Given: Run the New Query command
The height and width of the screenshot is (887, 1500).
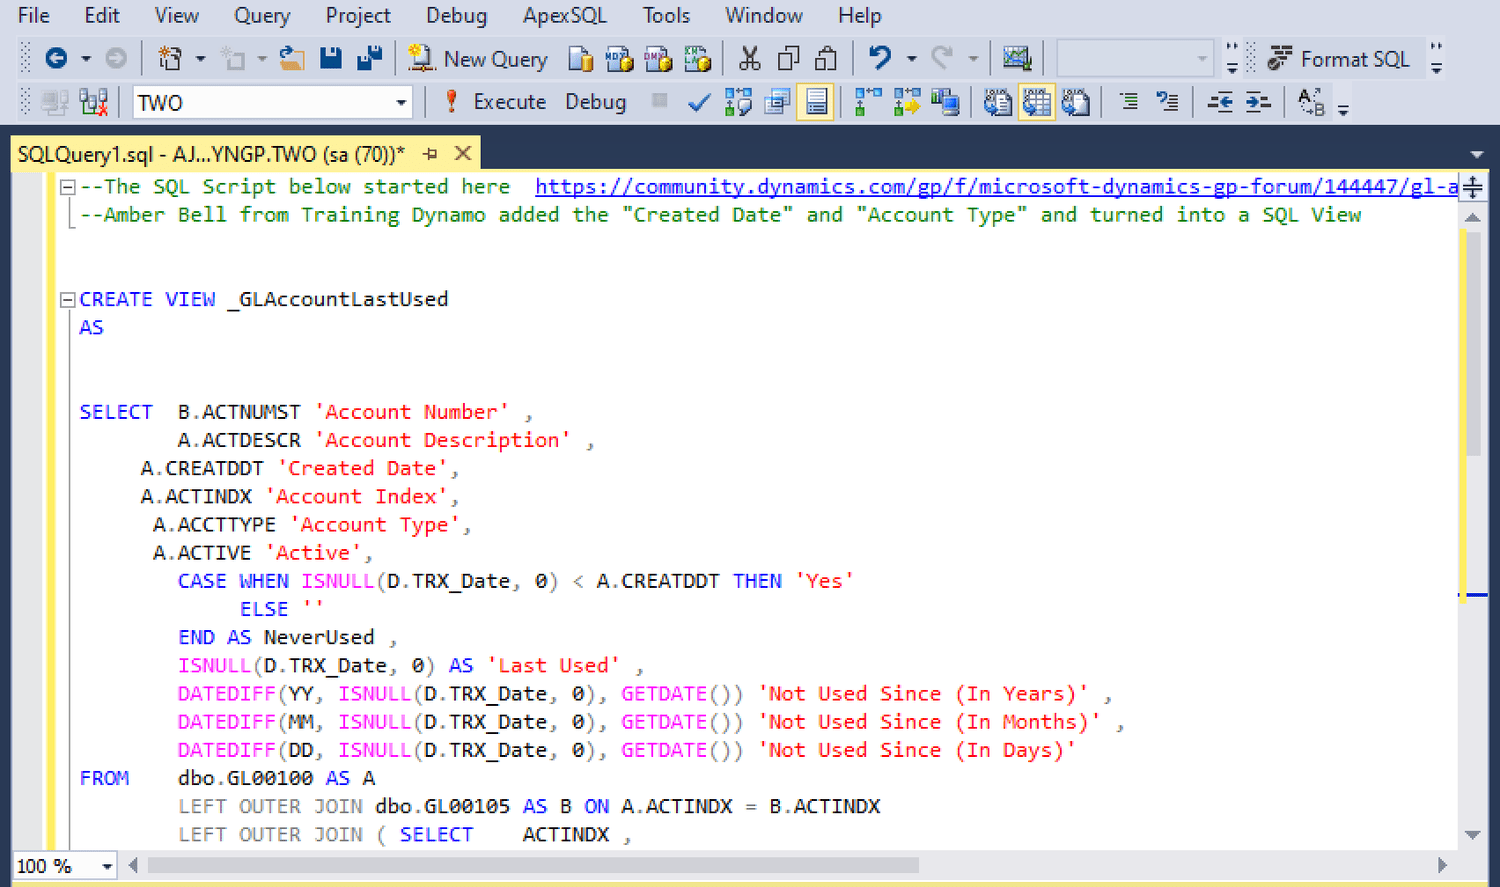Looking at the screenshot, I should [477, 58].
